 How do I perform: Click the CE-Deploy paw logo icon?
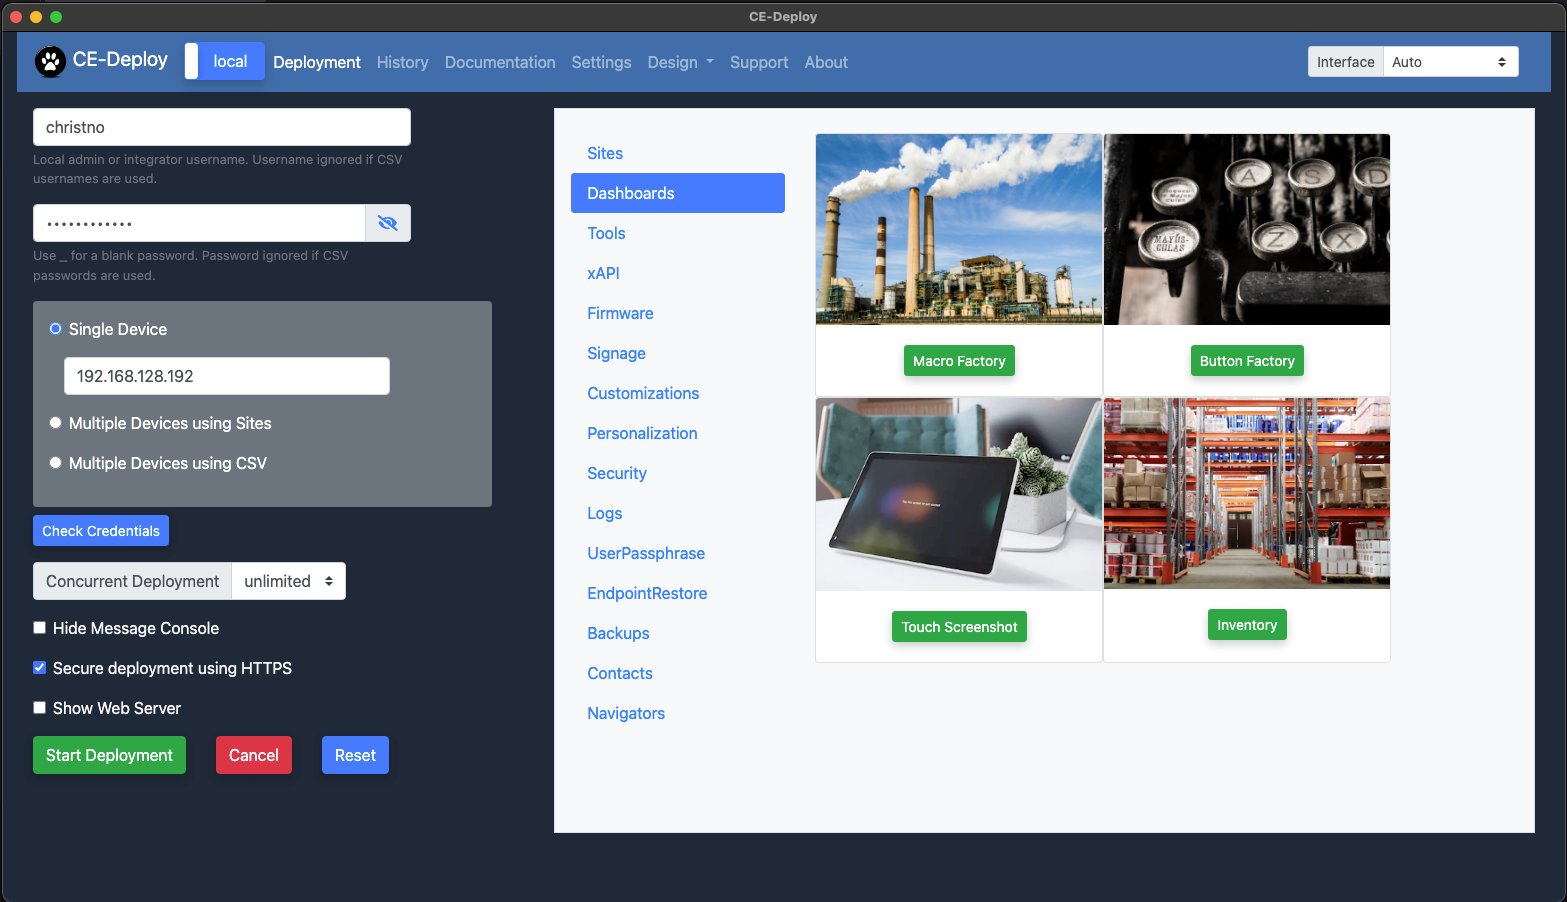coord(50,62)
